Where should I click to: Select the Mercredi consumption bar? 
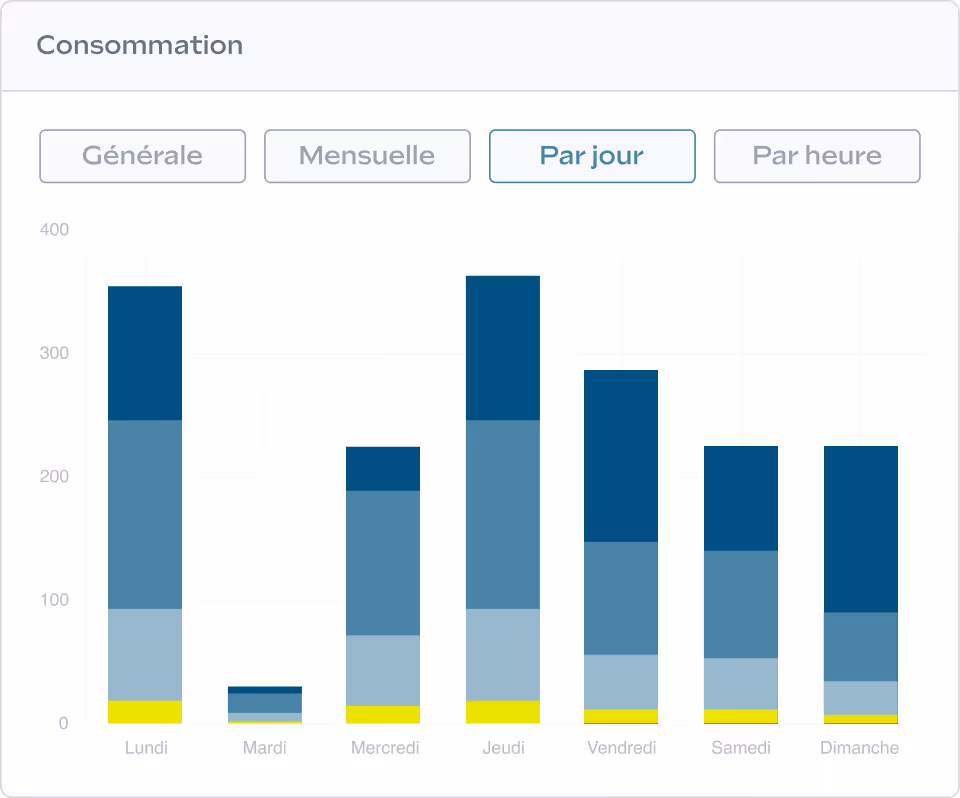pos(384,580)
